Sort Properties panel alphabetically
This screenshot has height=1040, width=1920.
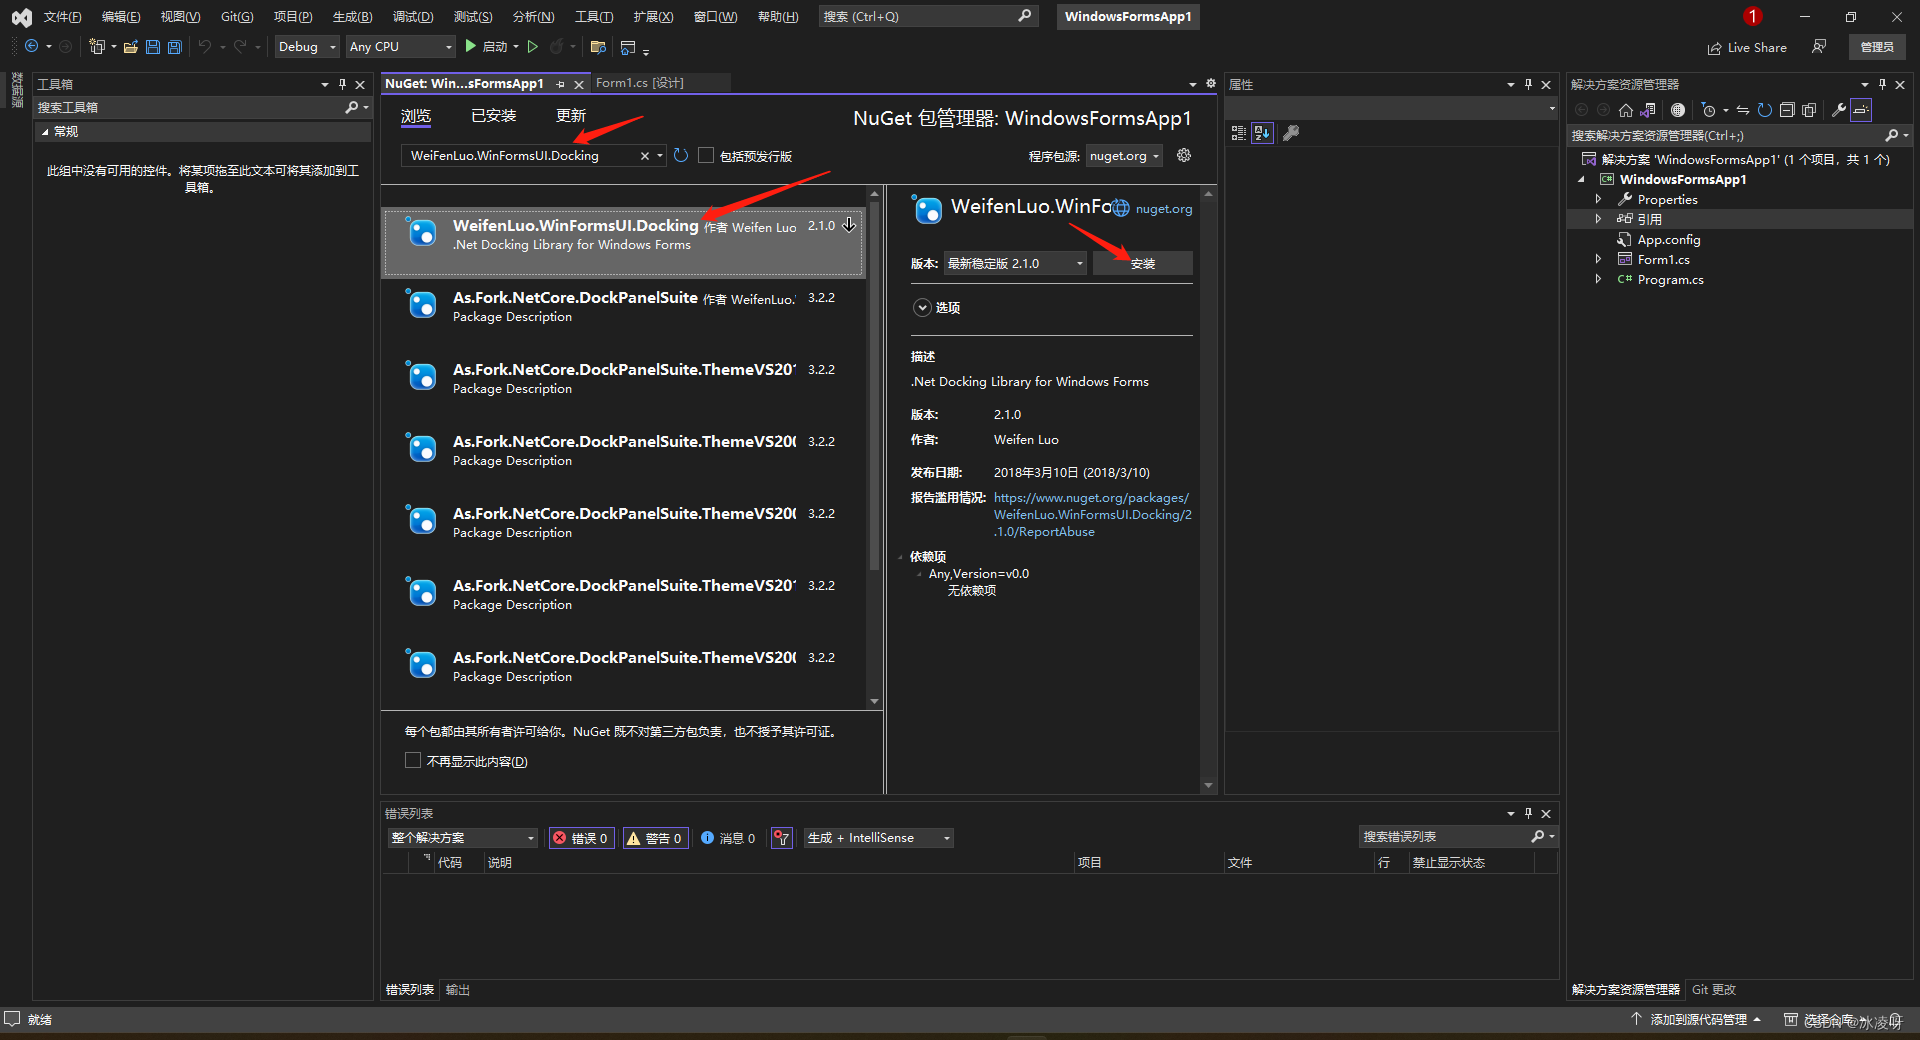[1262, 133]
